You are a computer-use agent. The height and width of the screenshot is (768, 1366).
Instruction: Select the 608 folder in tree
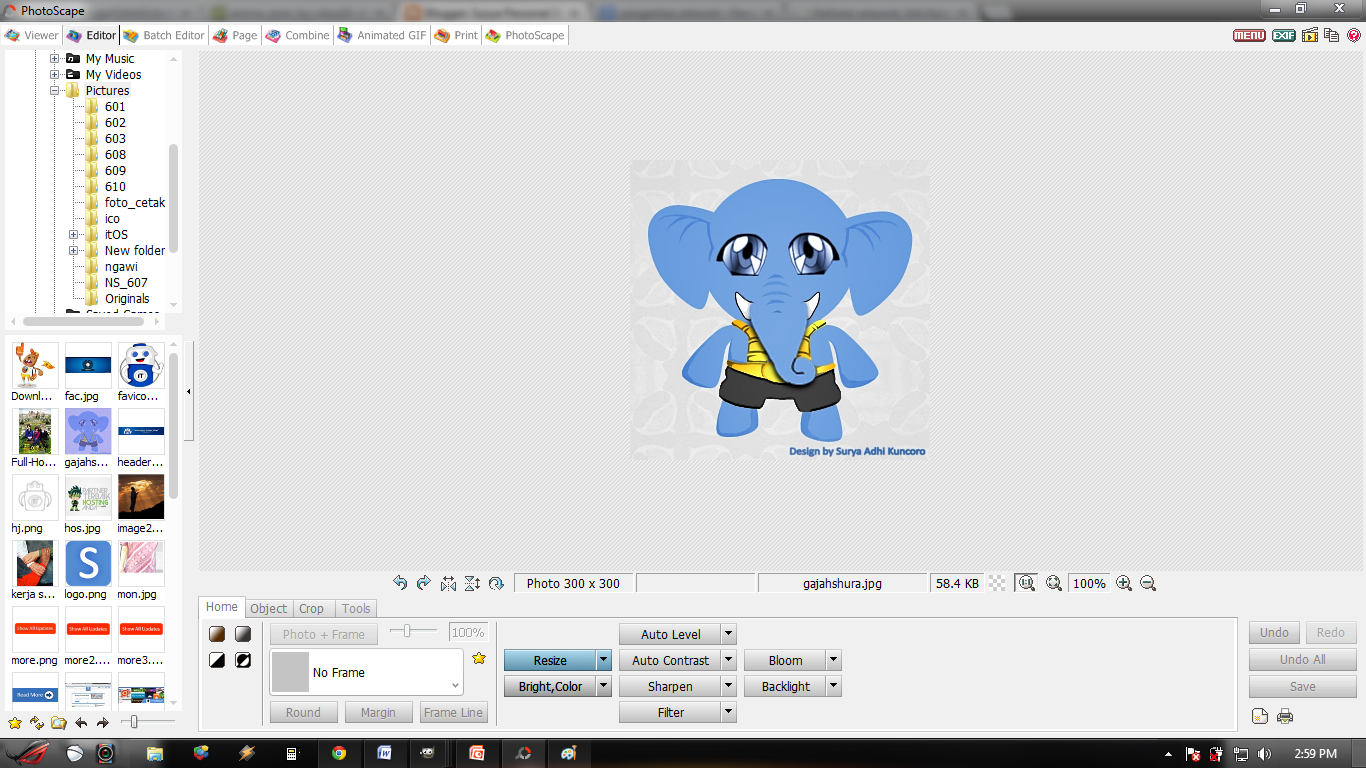coord(115,154)
